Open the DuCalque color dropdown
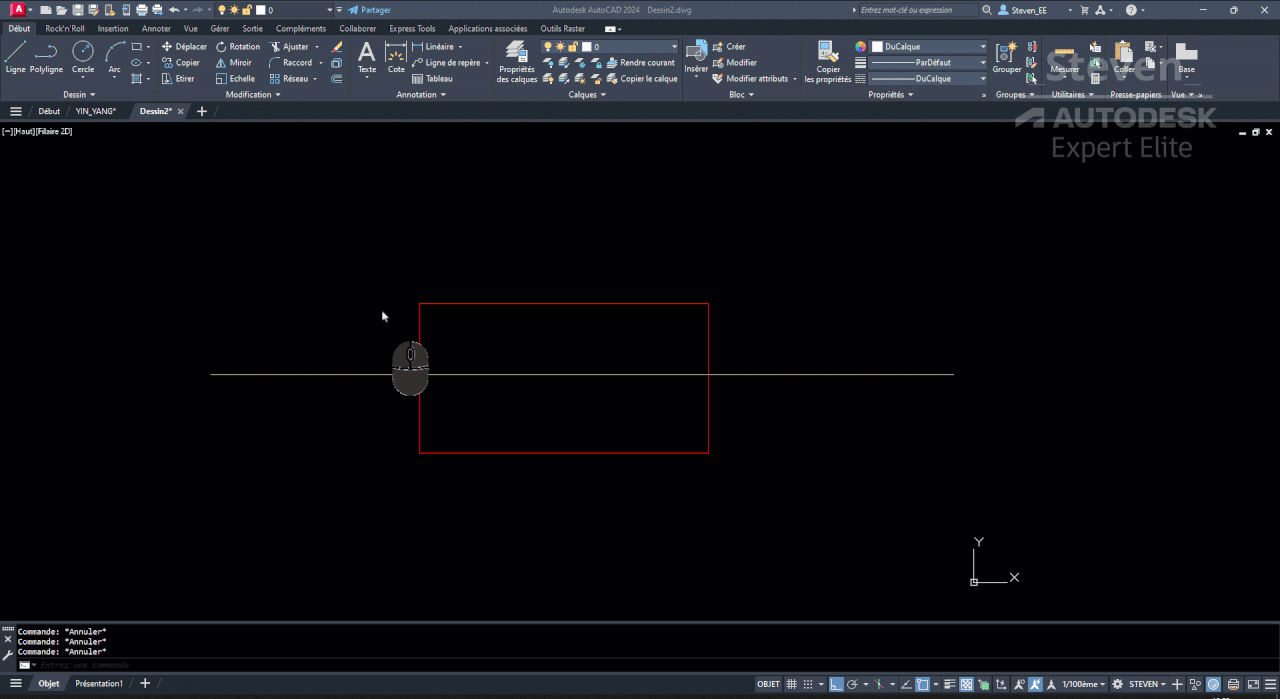Image resolution: width=1280 pixels, height=699 pixels. click(929, 47)
